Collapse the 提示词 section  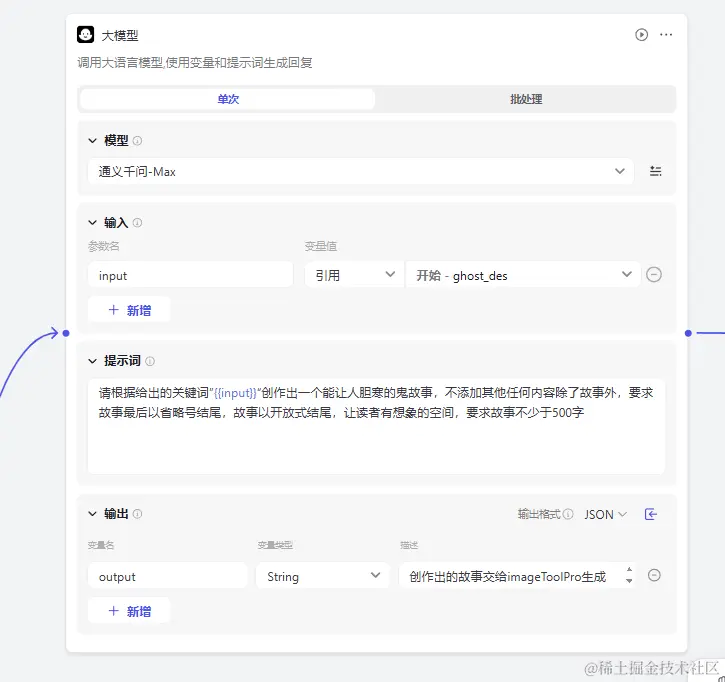[92, 361]
